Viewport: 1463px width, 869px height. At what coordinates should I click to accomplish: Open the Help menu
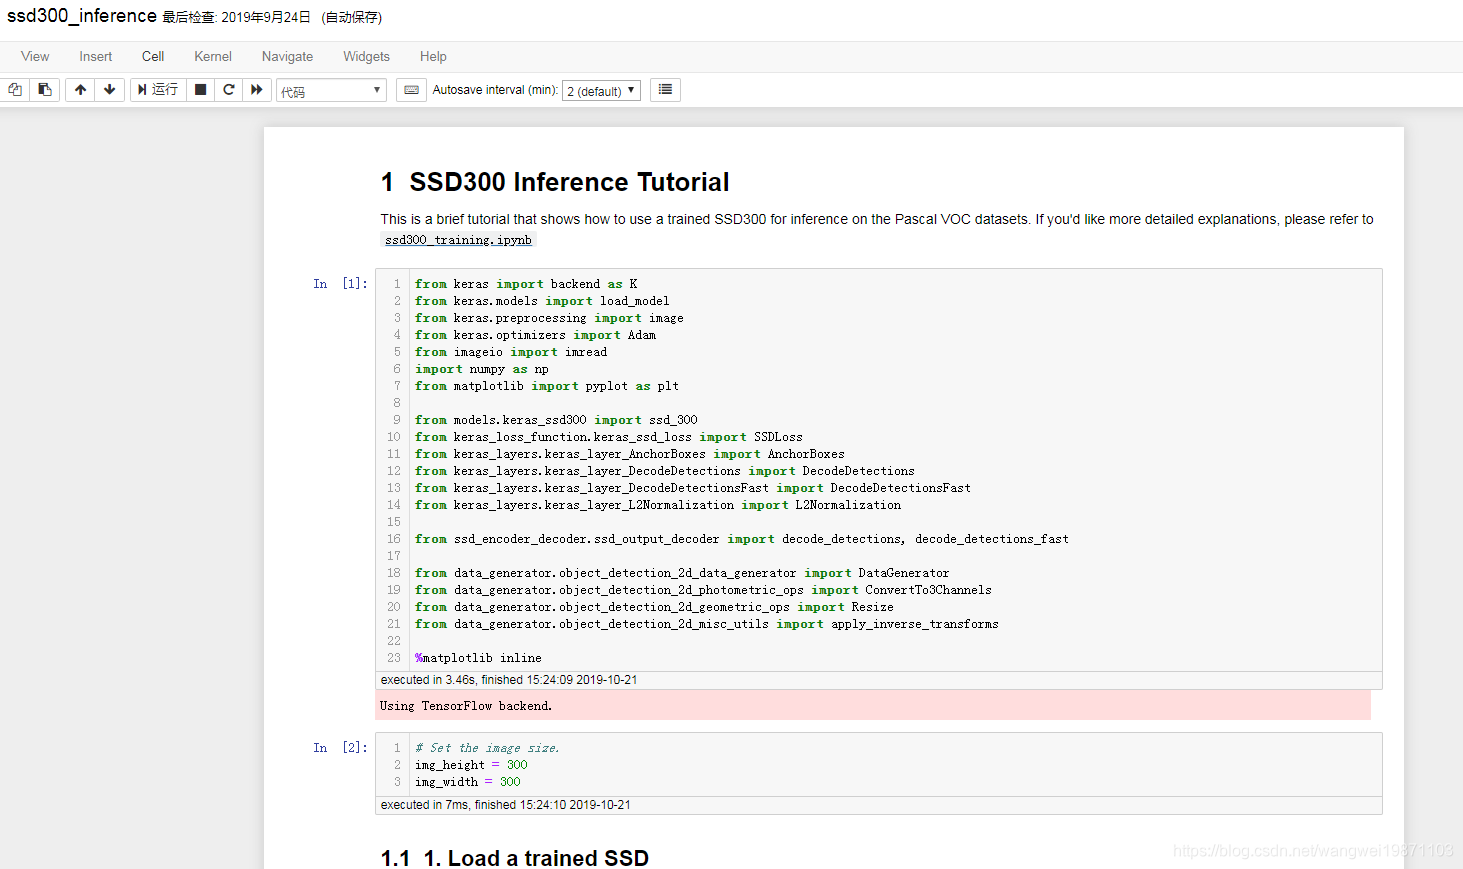(x=433, y=56)
